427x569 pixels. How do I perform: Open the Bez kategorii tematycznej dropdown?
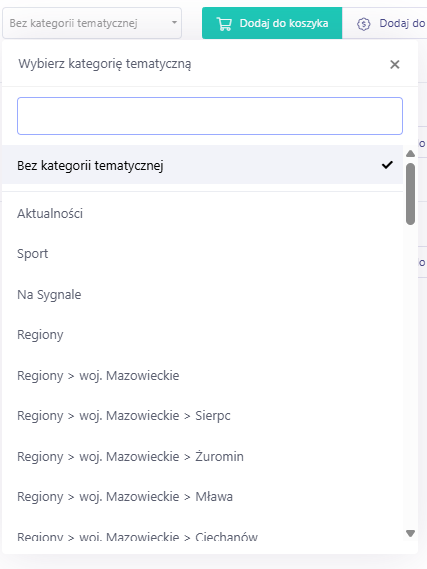point(92,23)
